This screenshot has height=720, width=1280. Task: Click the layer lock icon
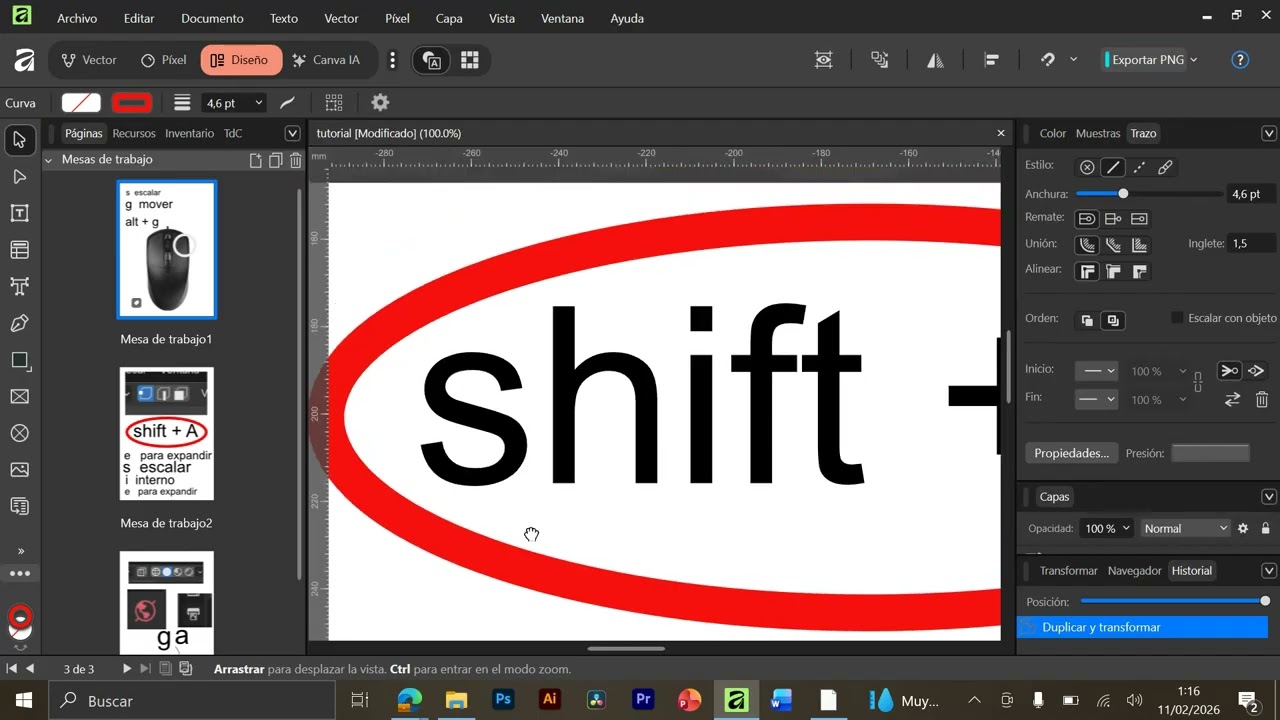click(1266, 528)
